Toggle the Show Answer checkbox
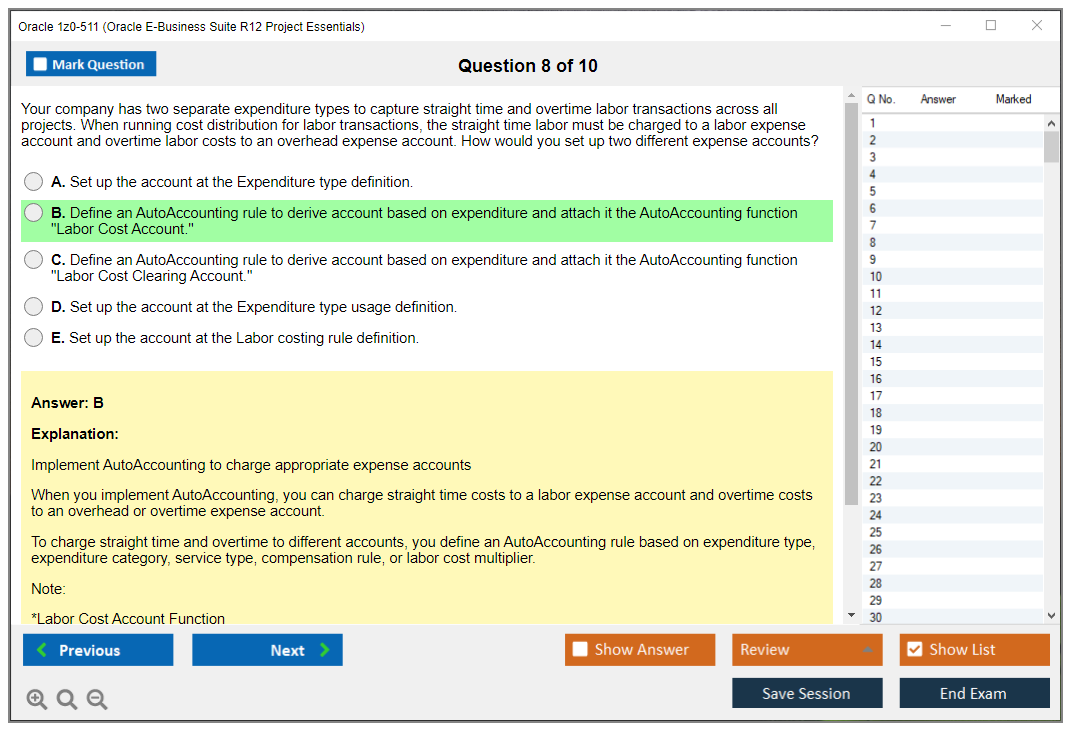This screenshot has width=1075, height=735. [x=580, y=650]
